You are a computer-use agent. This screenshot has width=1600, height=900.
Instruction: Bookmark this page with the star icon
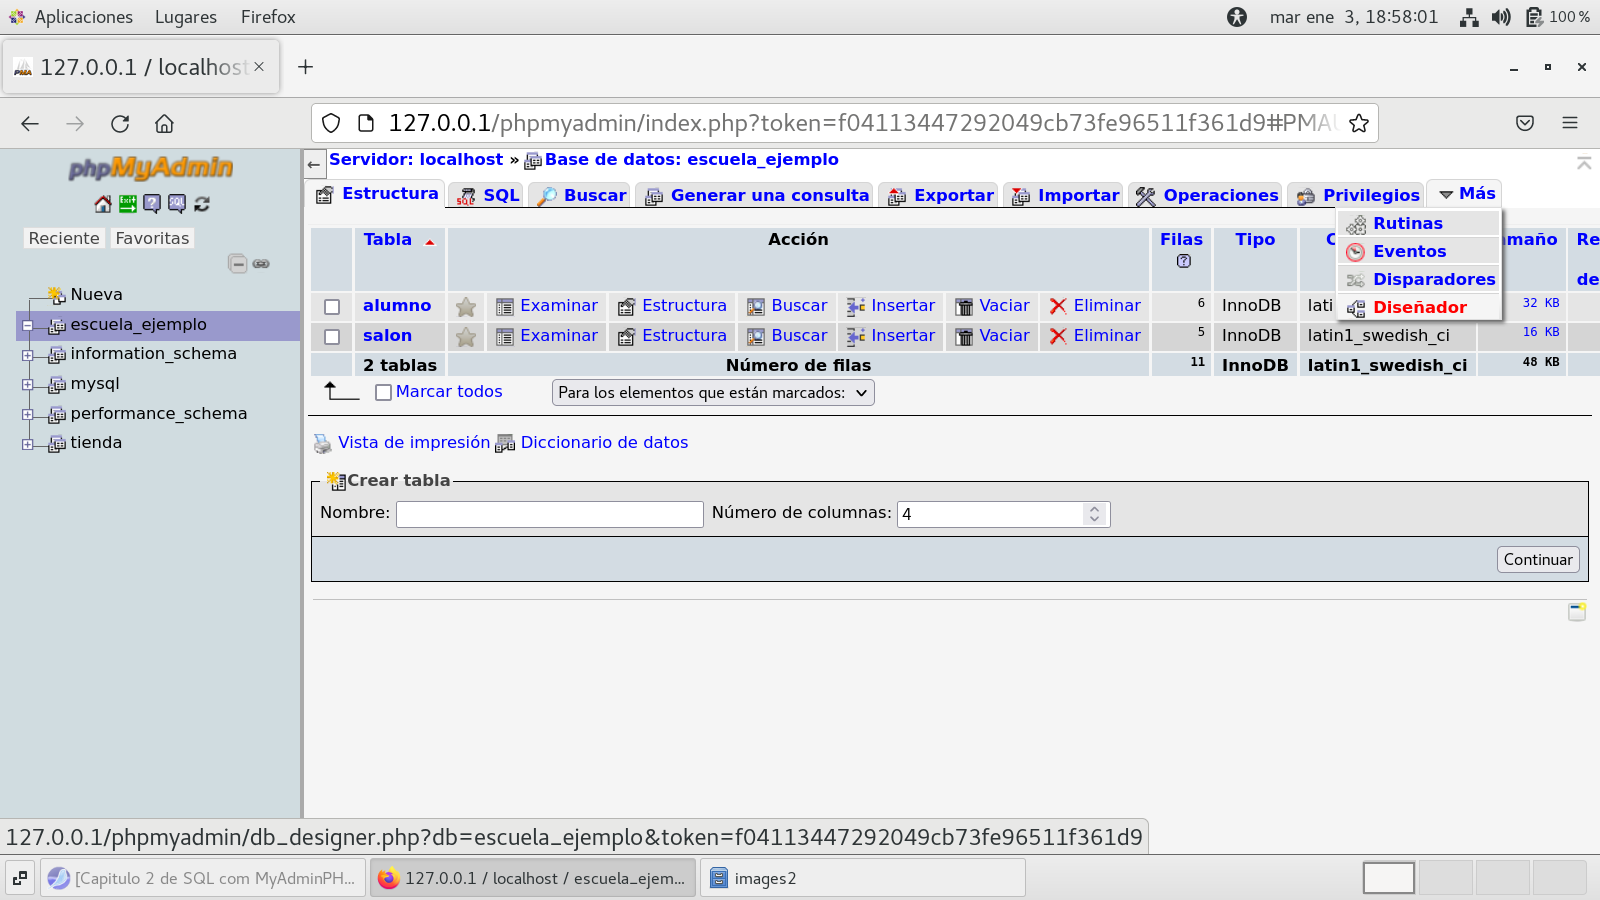click(1358, 123)
